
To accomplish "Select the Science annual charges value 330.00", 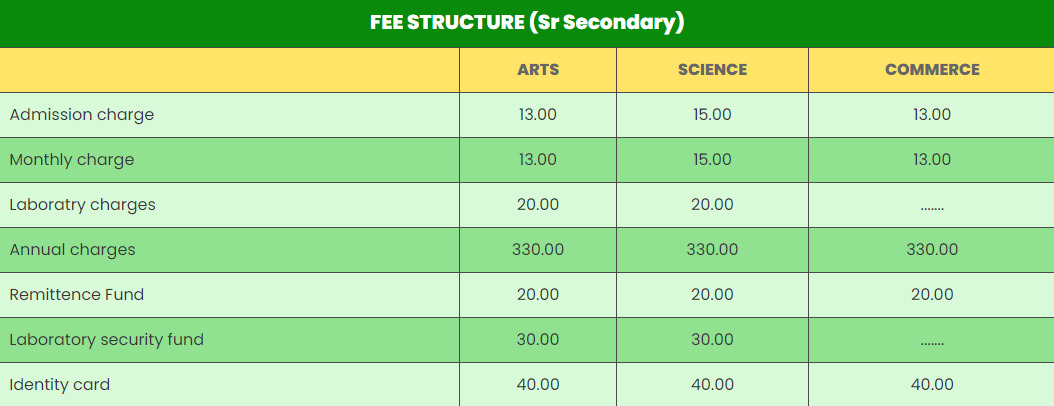I will 712,250.
